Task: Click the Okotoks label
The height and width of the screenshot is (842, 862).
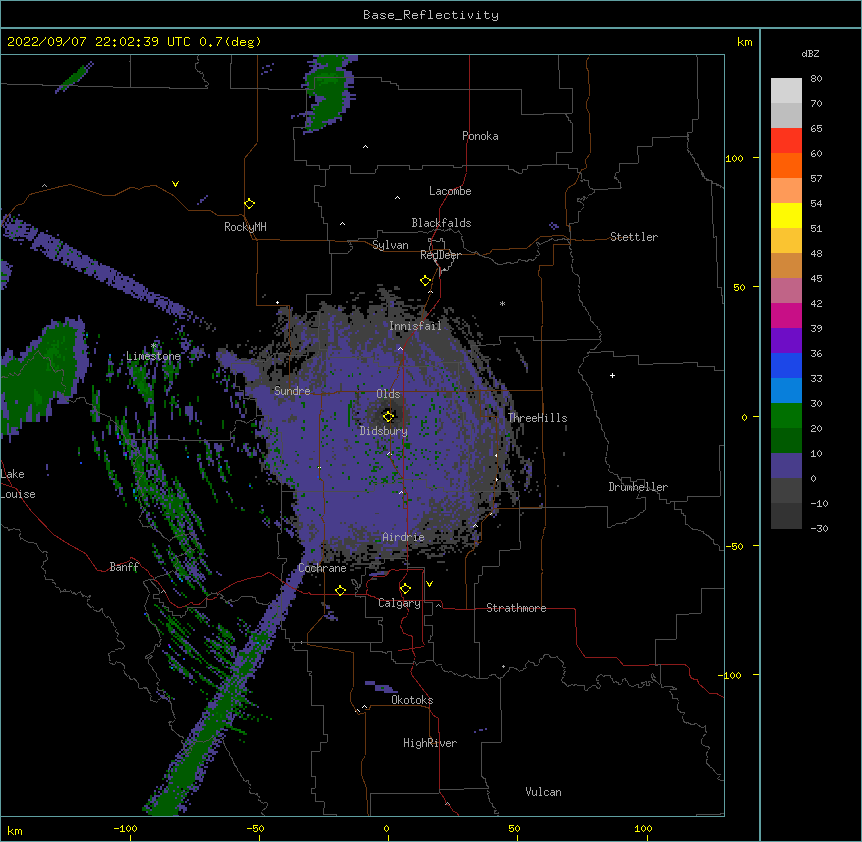Action: click(412, 700)
